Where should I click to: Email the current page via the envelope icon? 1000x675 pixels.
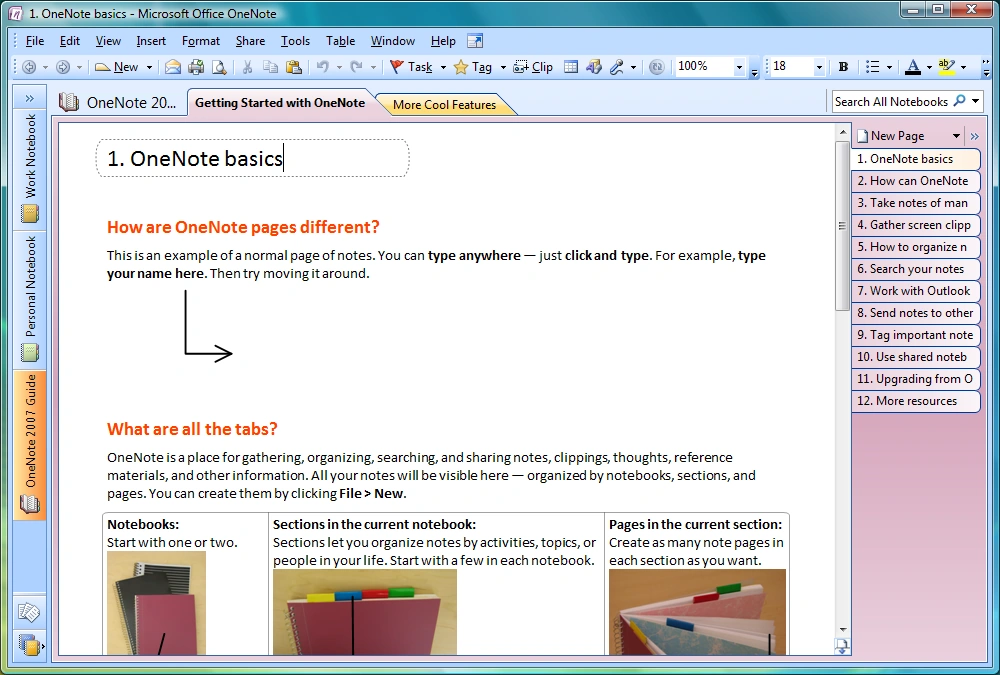[x=172, y=67]
